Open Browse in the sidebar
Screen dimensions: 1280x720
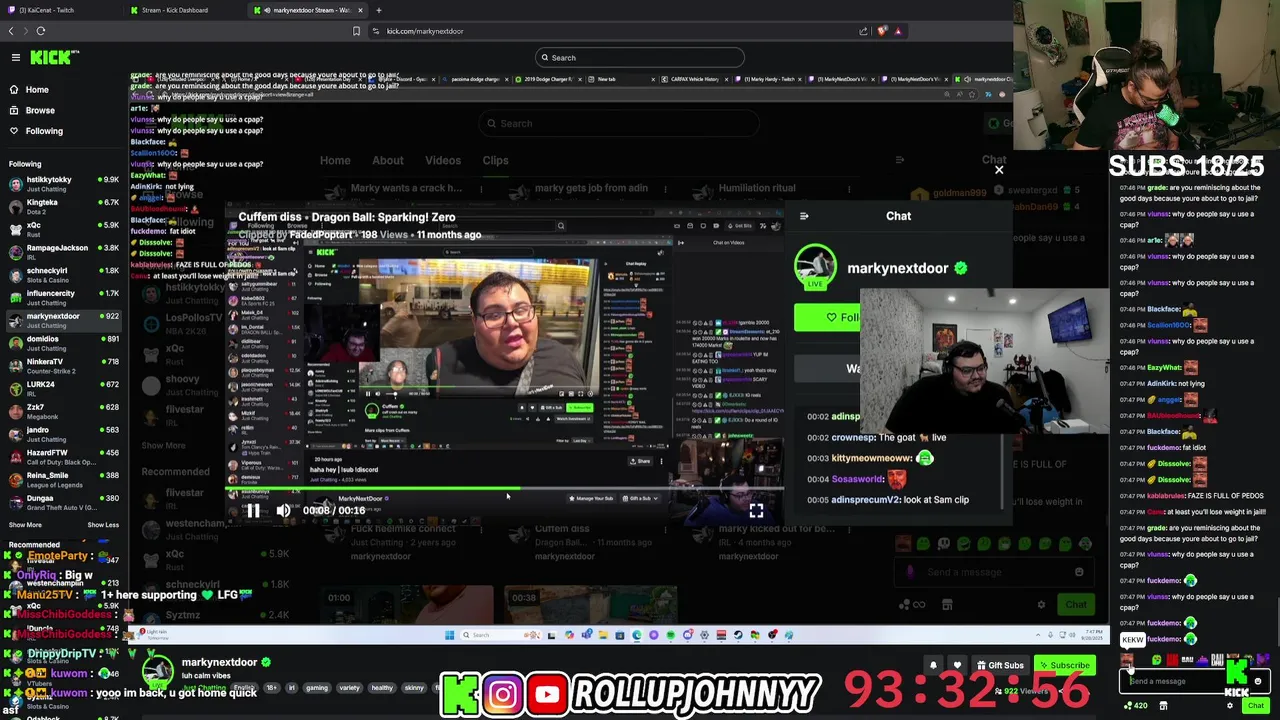click(40, 110)
